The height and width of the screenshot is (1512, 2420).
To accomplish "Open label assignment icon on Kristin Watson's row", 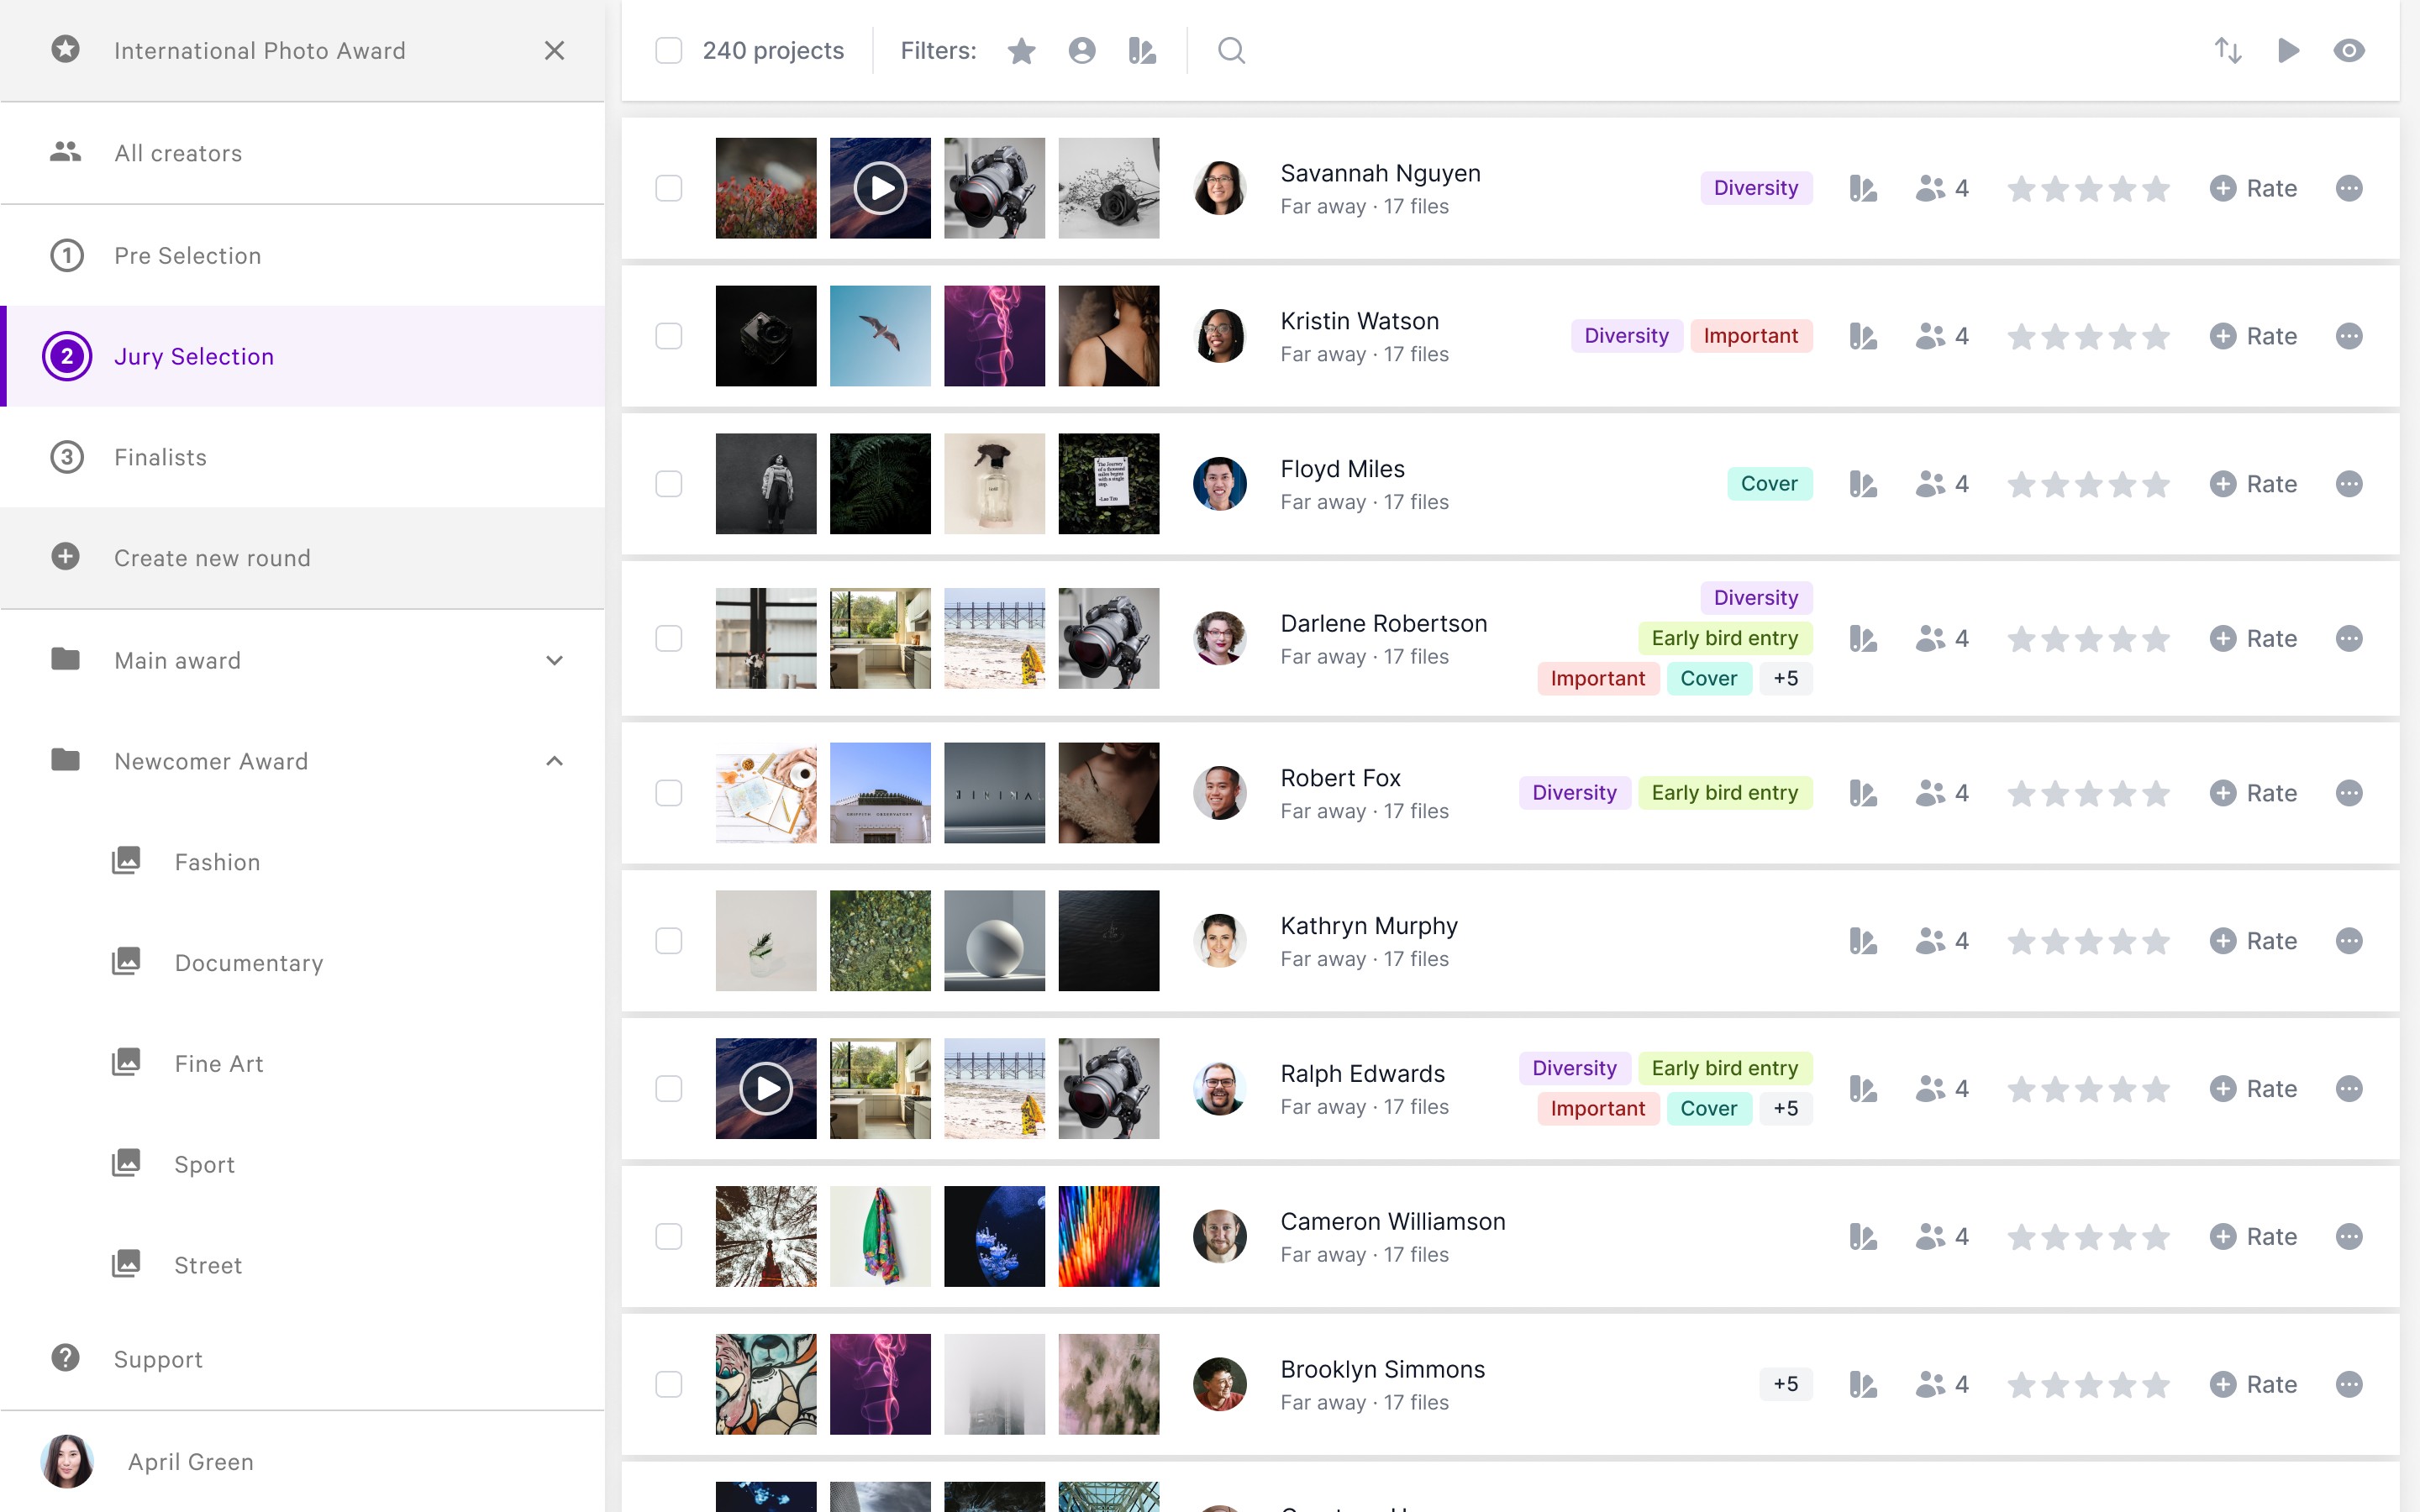I will 1862,336.
